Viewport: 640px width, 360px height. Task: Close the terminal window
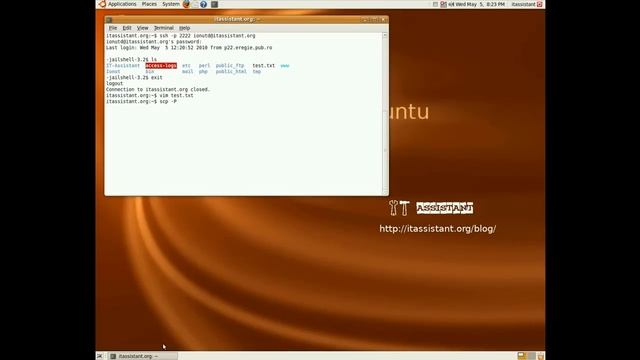coord(383,20)
